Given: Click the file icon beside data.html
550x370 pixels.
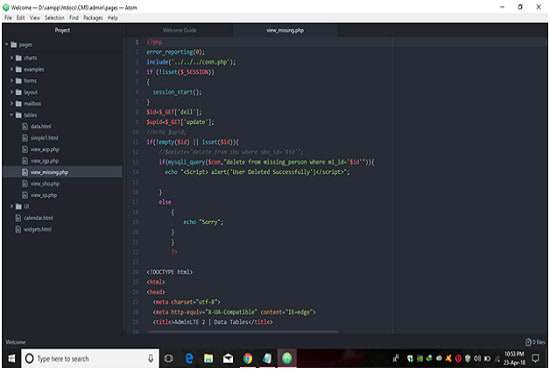Looking at the screenshot, I should tap(25, 126).
